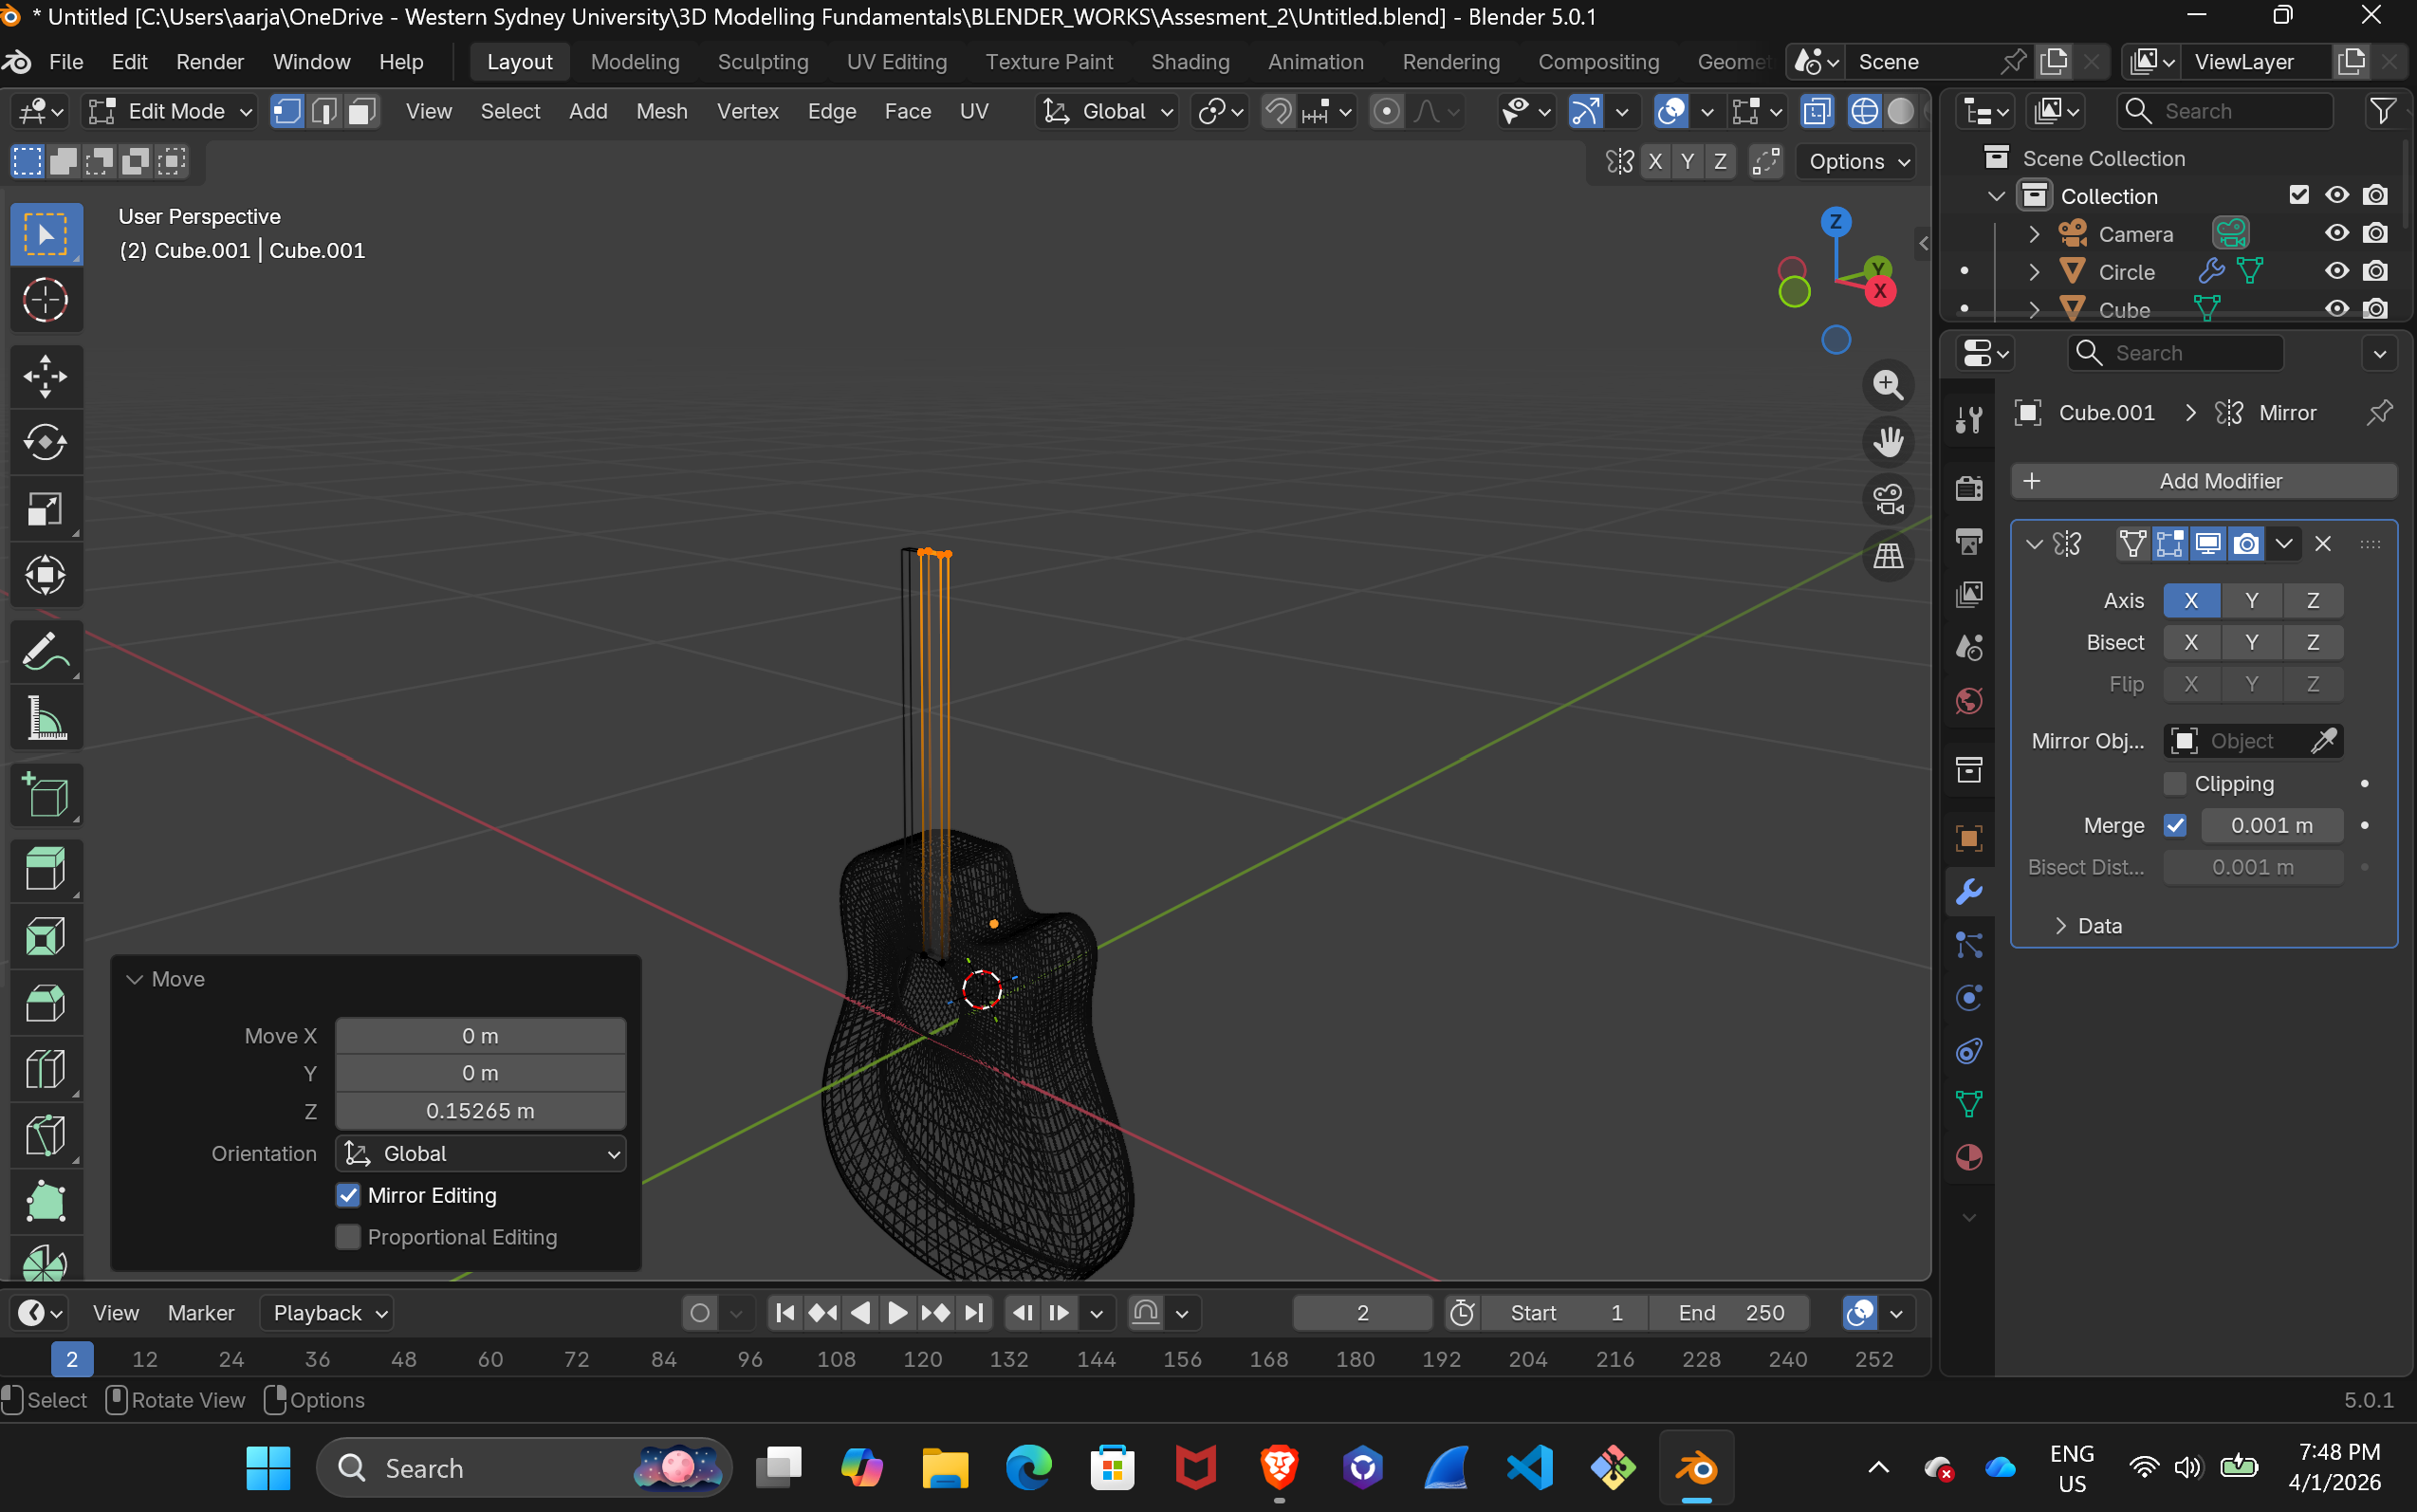The height and width of the screenshot is (1512, 2417).
Task: Toggle the Bisect Y button
Action: (x=2252, y=642)
